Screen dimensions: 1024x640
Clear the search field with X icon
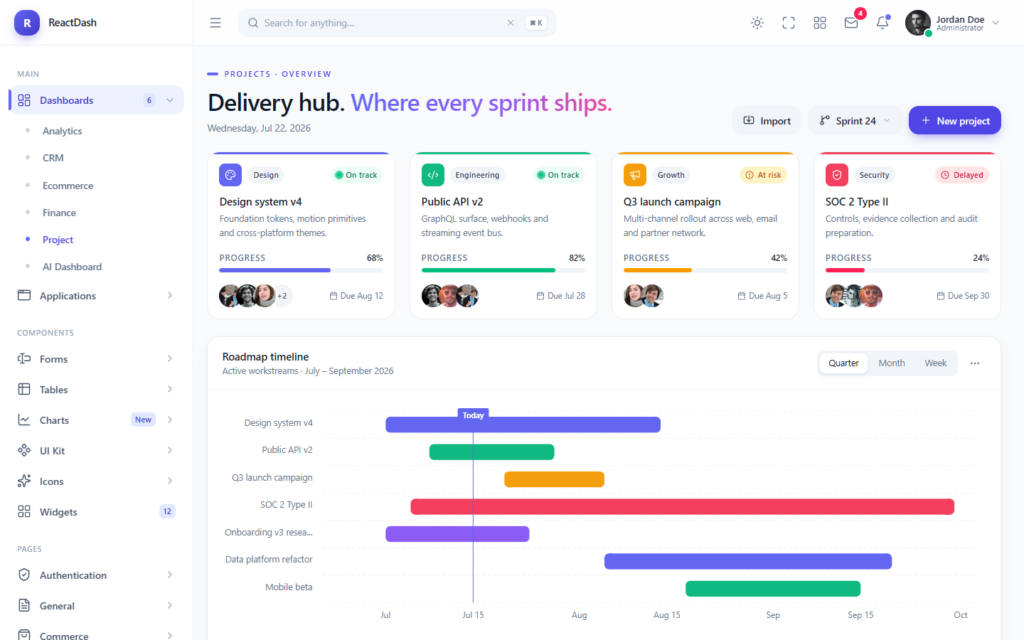pos(510,23)
